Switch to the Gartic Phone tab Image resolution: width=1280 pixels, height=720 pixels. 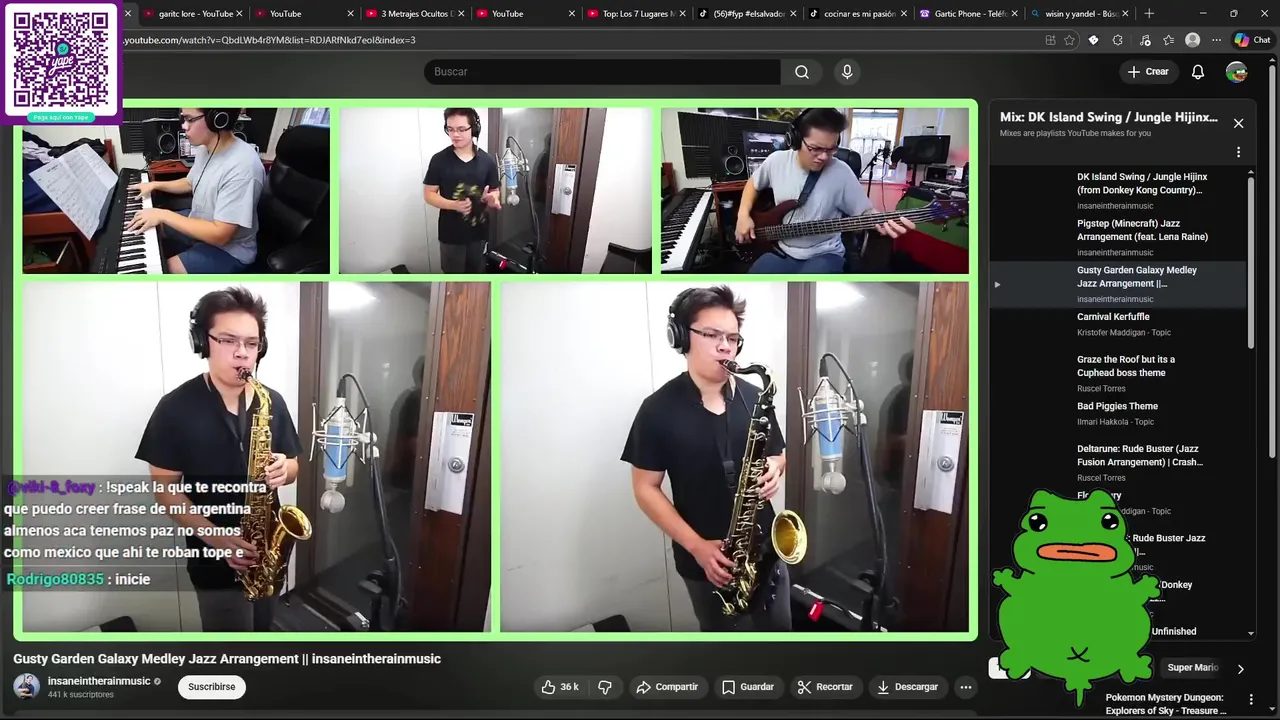(967, 14)
